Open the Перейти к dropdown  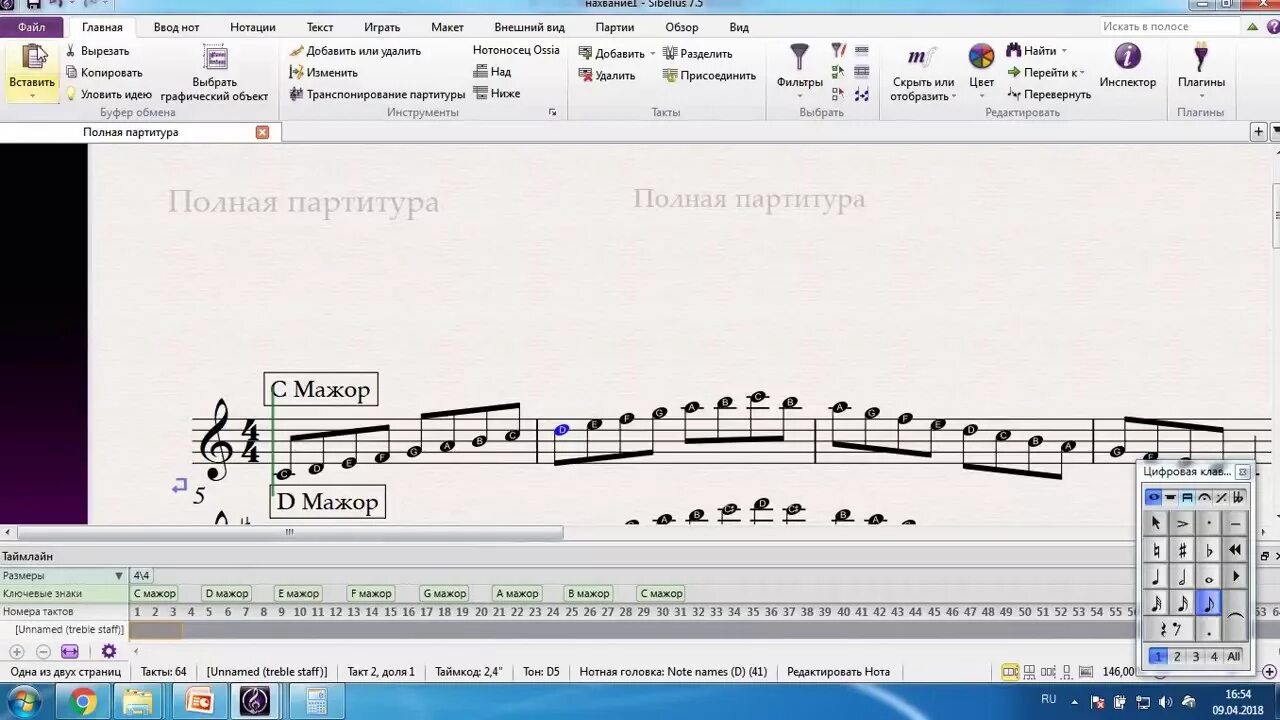[x=1083, y=72]
